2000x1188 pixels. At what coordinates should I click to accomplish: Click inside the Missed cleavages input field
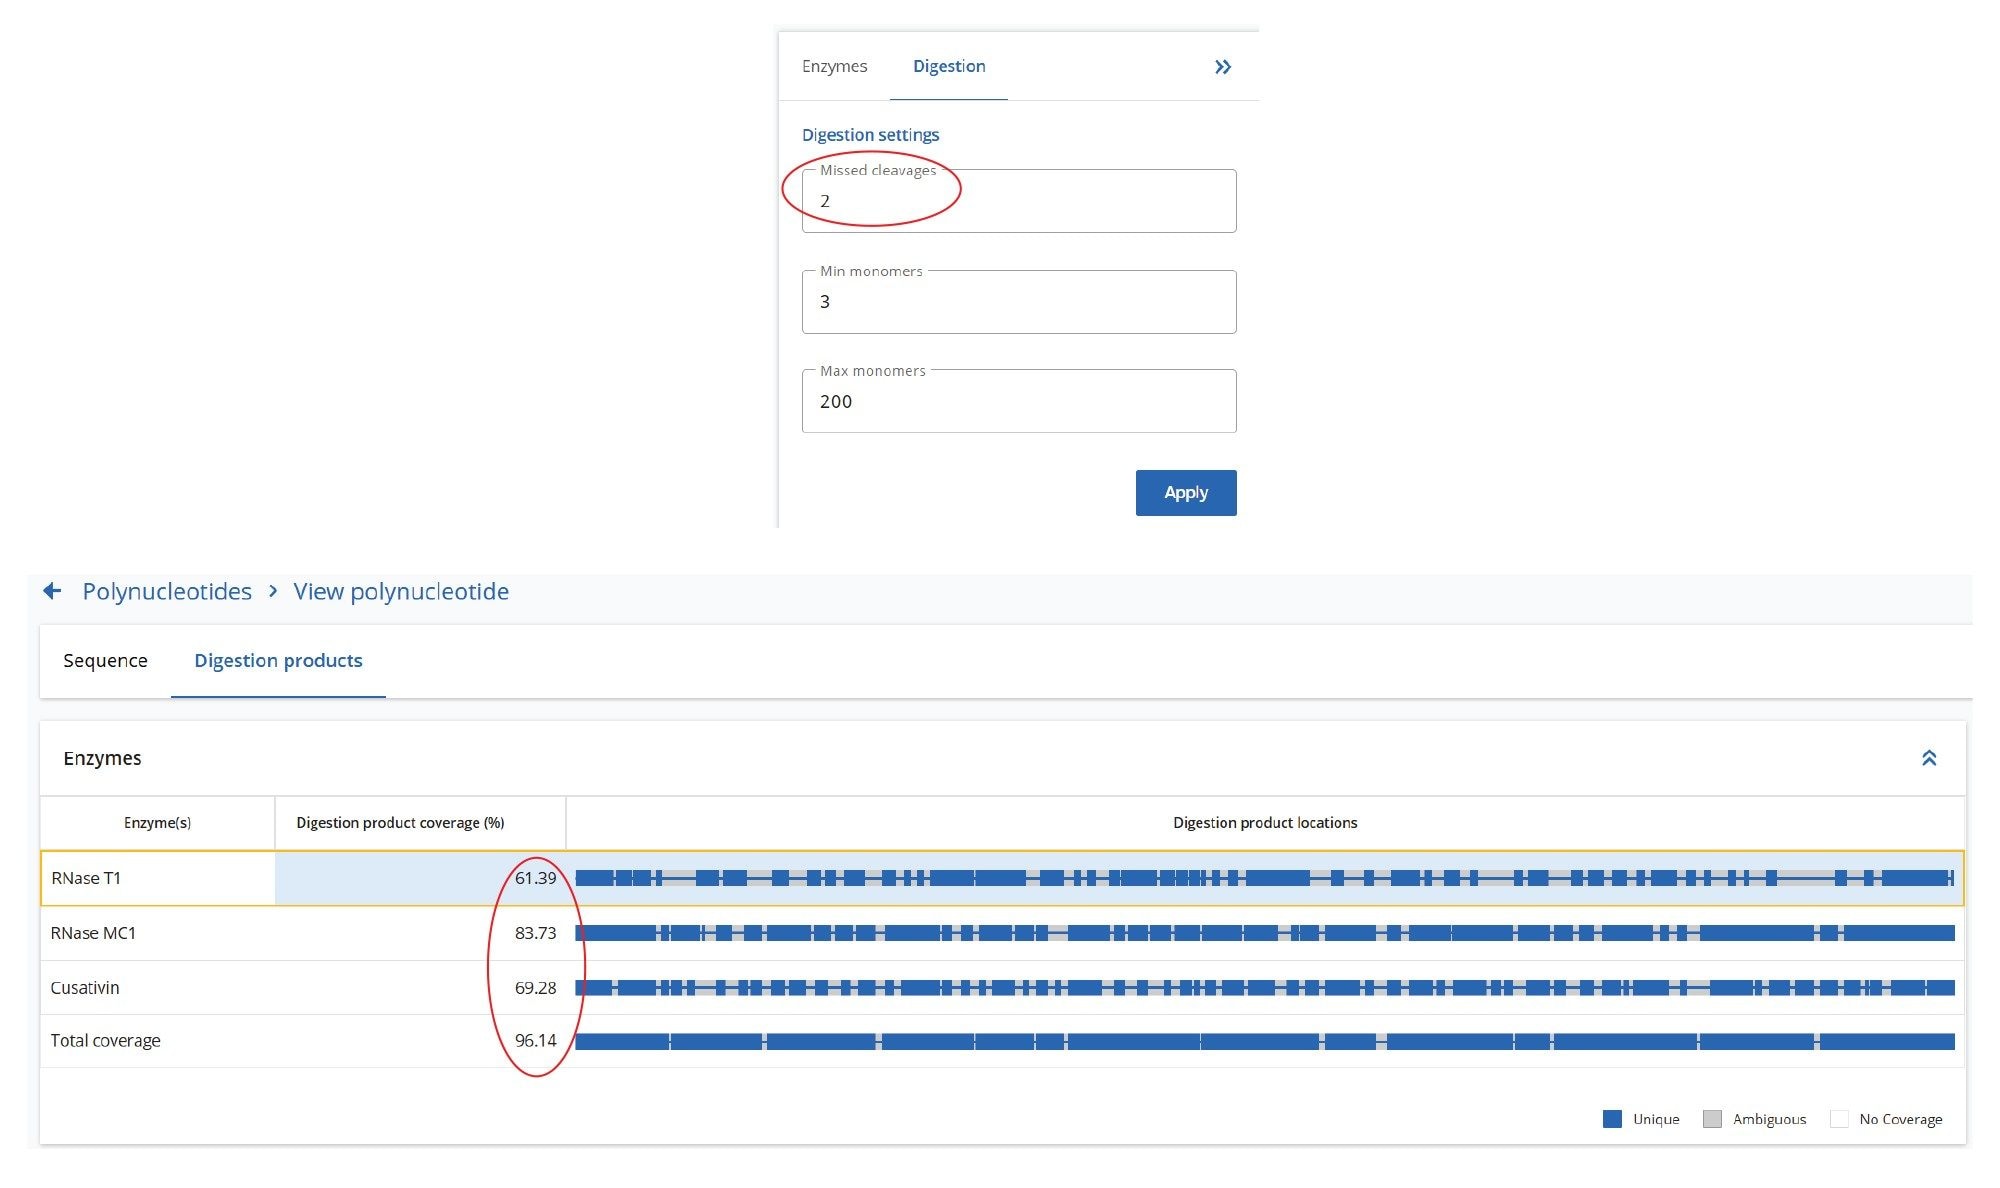point(1018,201)
